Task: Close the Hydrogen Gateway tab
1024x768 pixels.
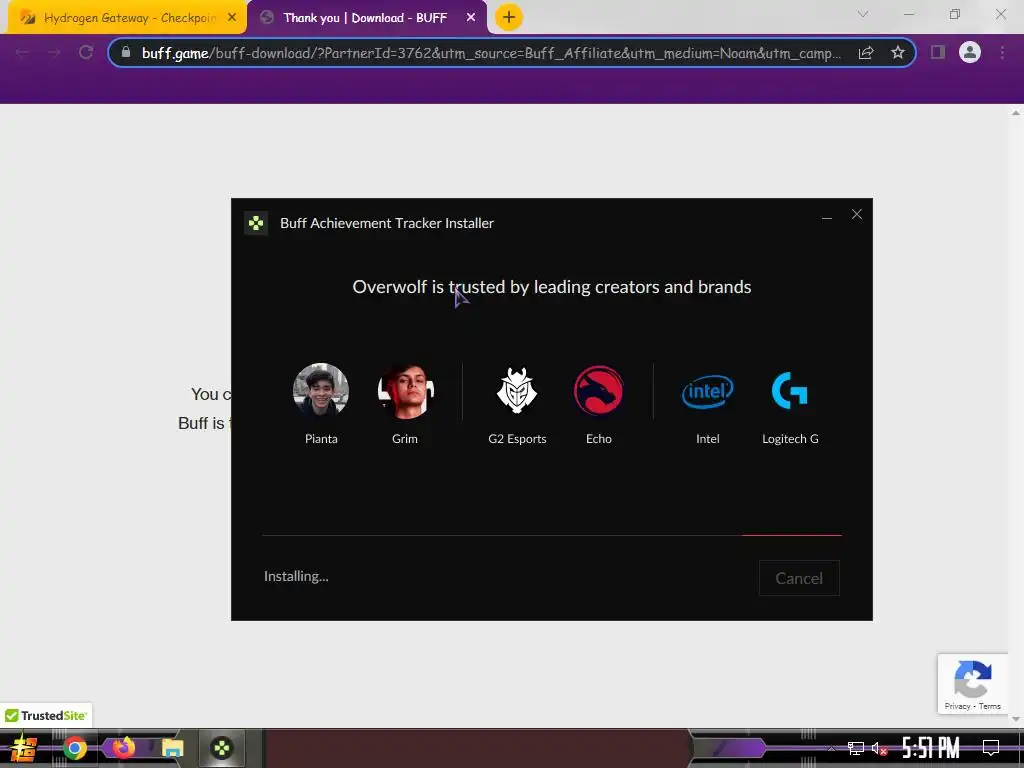Action: tap(232, 18)
